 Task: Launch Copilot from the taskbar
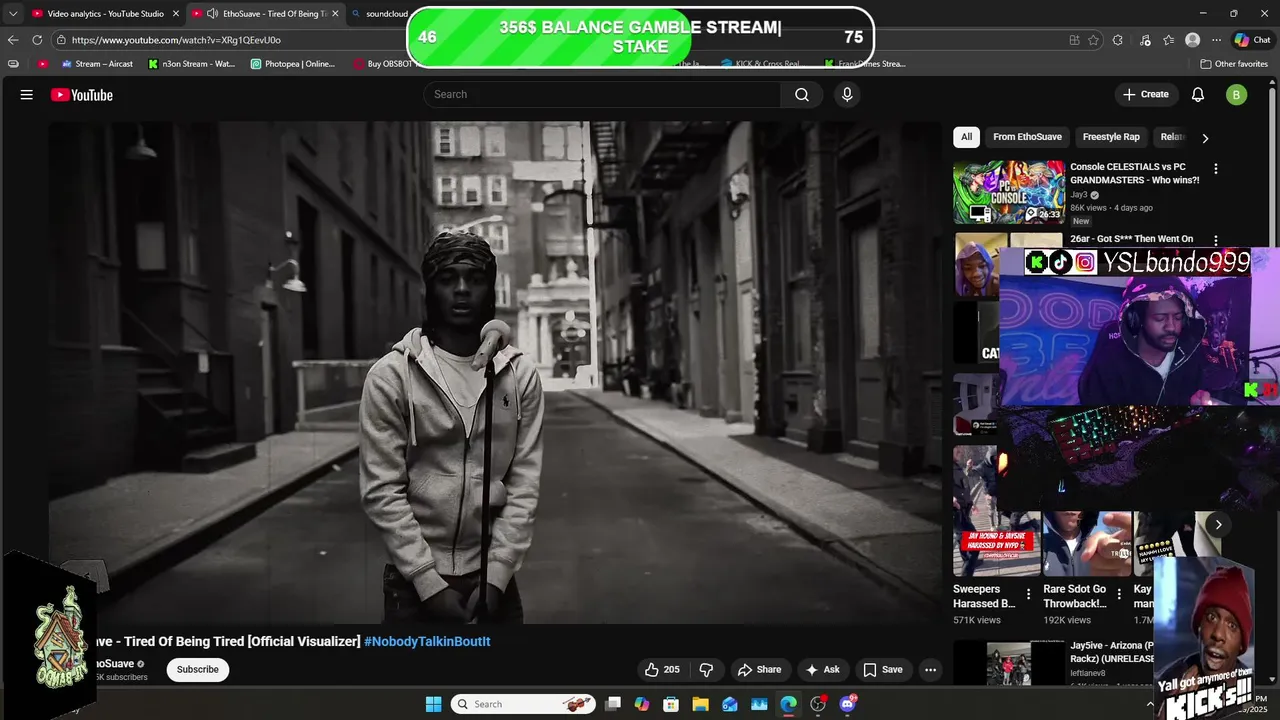tap(642, 704)
